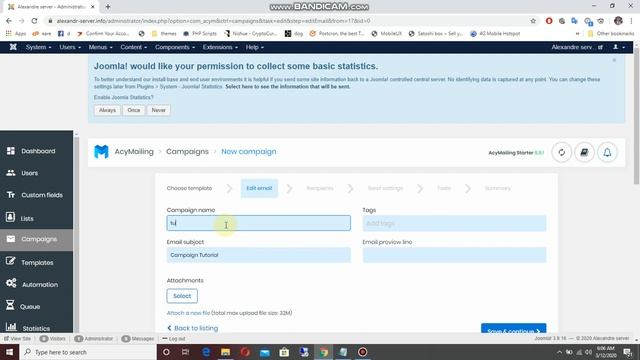Expand the Help dropdown
Viewport: 640px width, 360px height.
tap(255, 47)
